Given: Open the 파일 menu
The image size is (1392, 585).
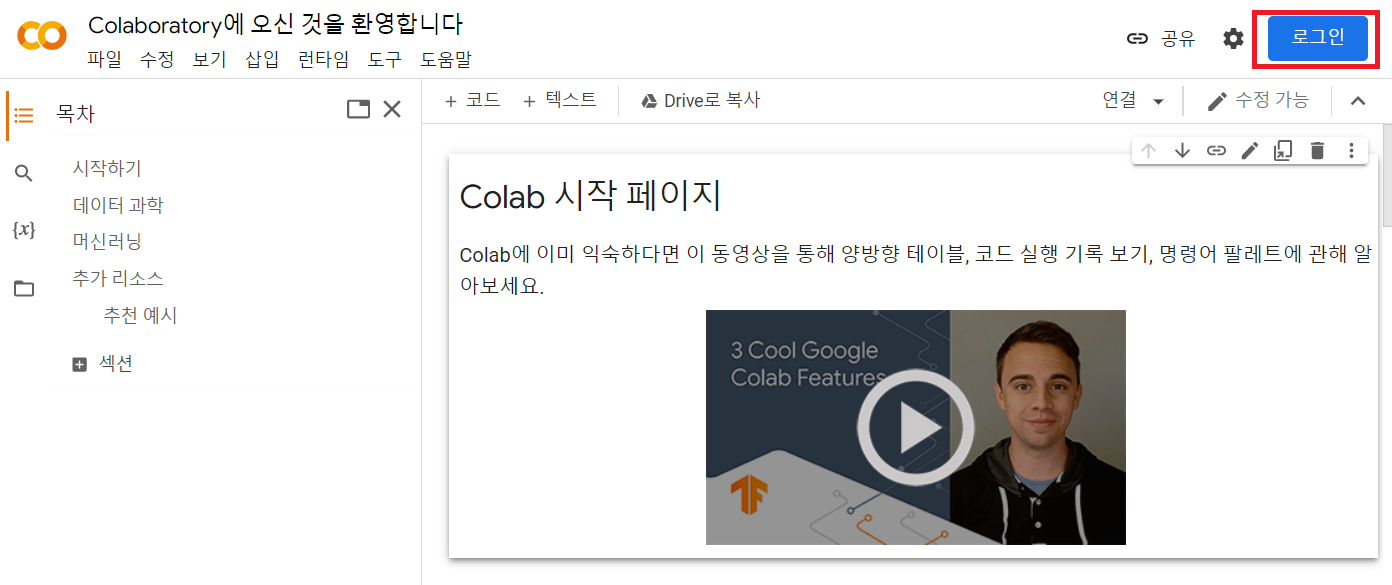Looking at the screenshot, I should (x=104, y=59).
